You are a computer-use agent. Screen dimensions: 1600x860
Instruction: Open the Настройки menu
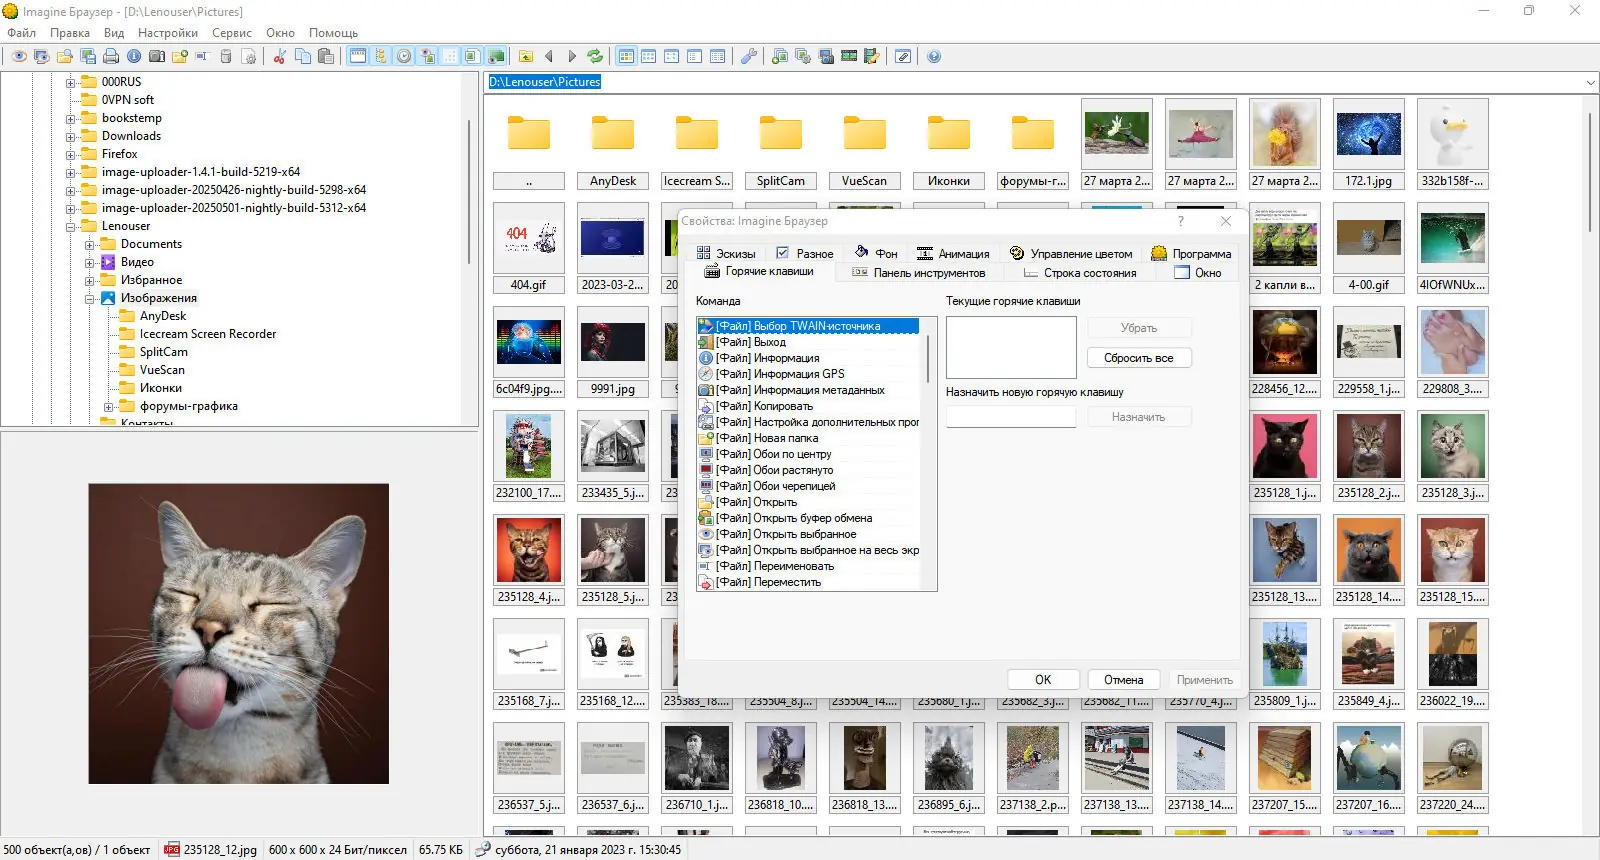coord(168,33)
